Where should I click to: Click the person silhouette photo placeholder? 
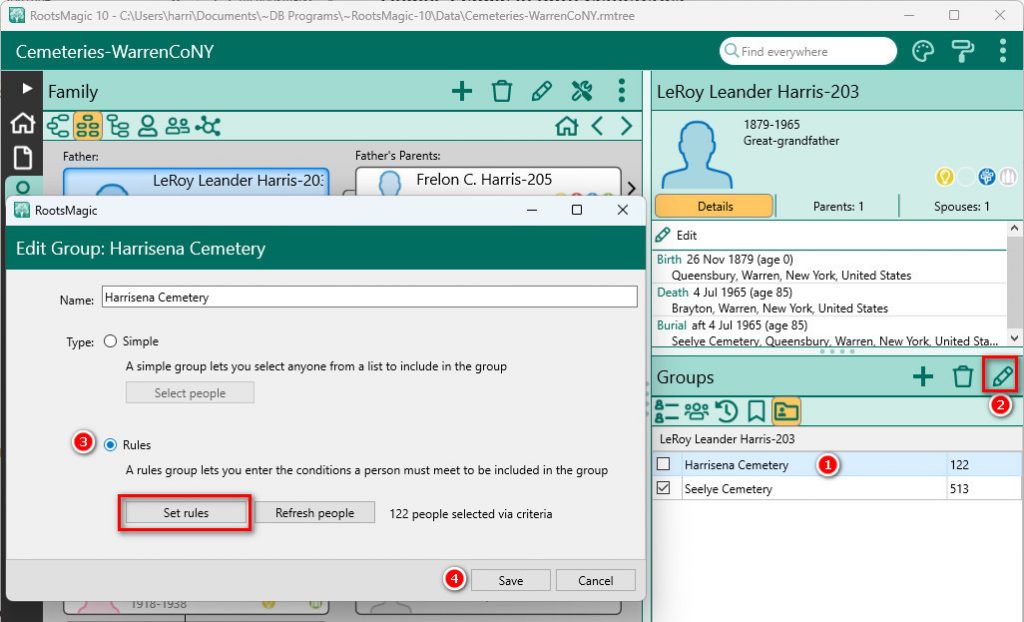pyautogui.click(x=696, y=155)
